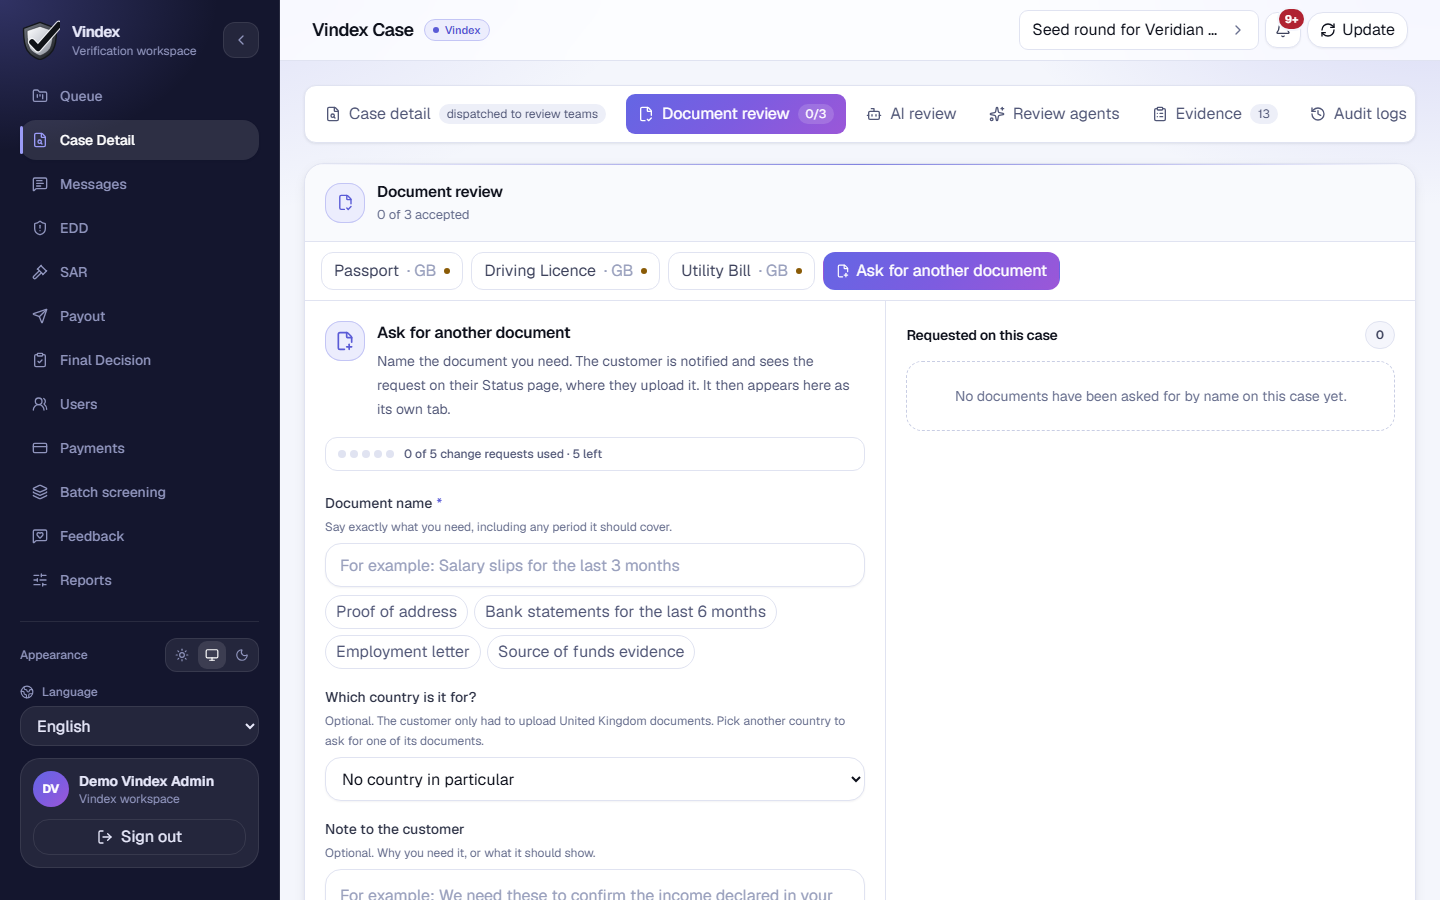Choose the Proof of address suggestion
Image resolution: width=1440 pixels, height=900 pixels.
tap(396, 612)
